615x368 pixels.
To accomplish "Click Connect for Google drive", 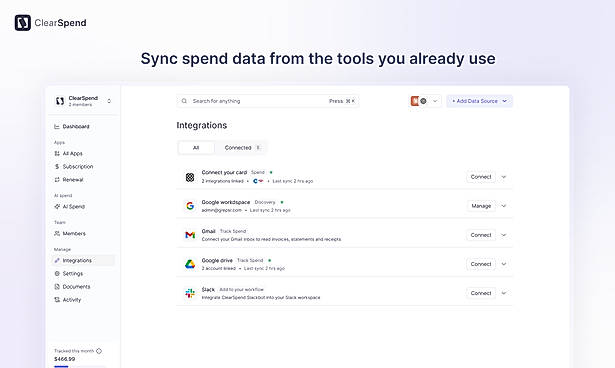I will point(481,264).
